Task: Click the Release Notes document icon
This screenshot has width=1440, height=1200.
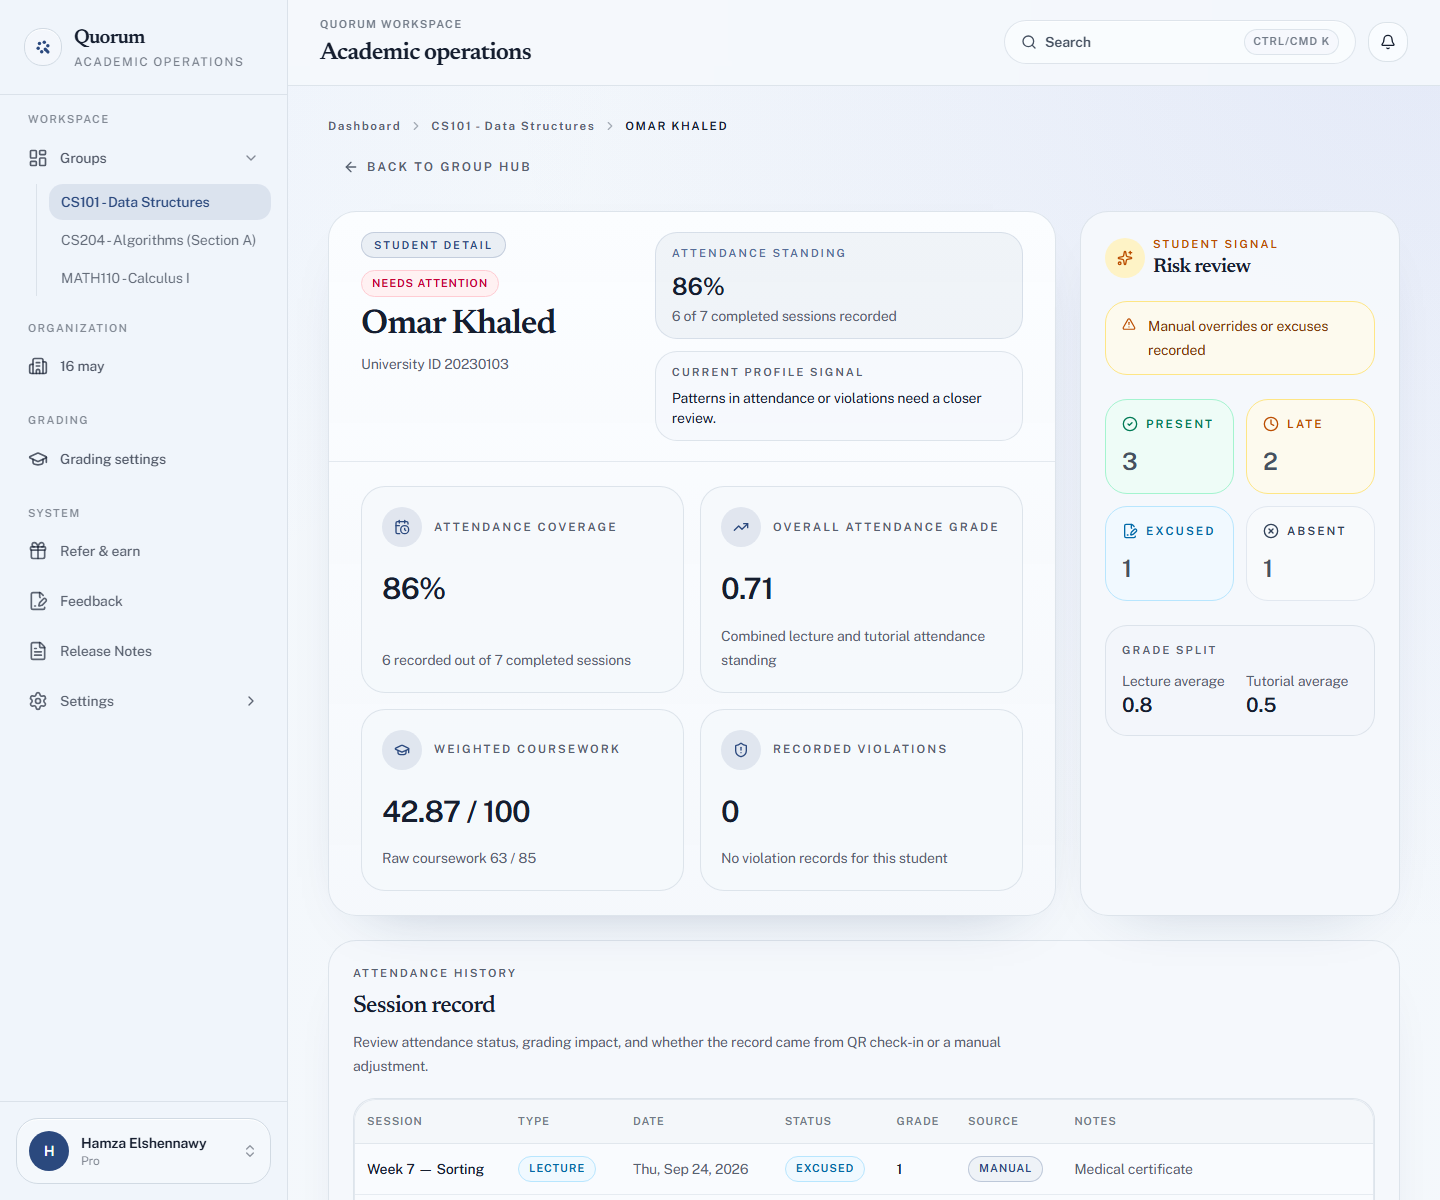Action: coord(38,651)
